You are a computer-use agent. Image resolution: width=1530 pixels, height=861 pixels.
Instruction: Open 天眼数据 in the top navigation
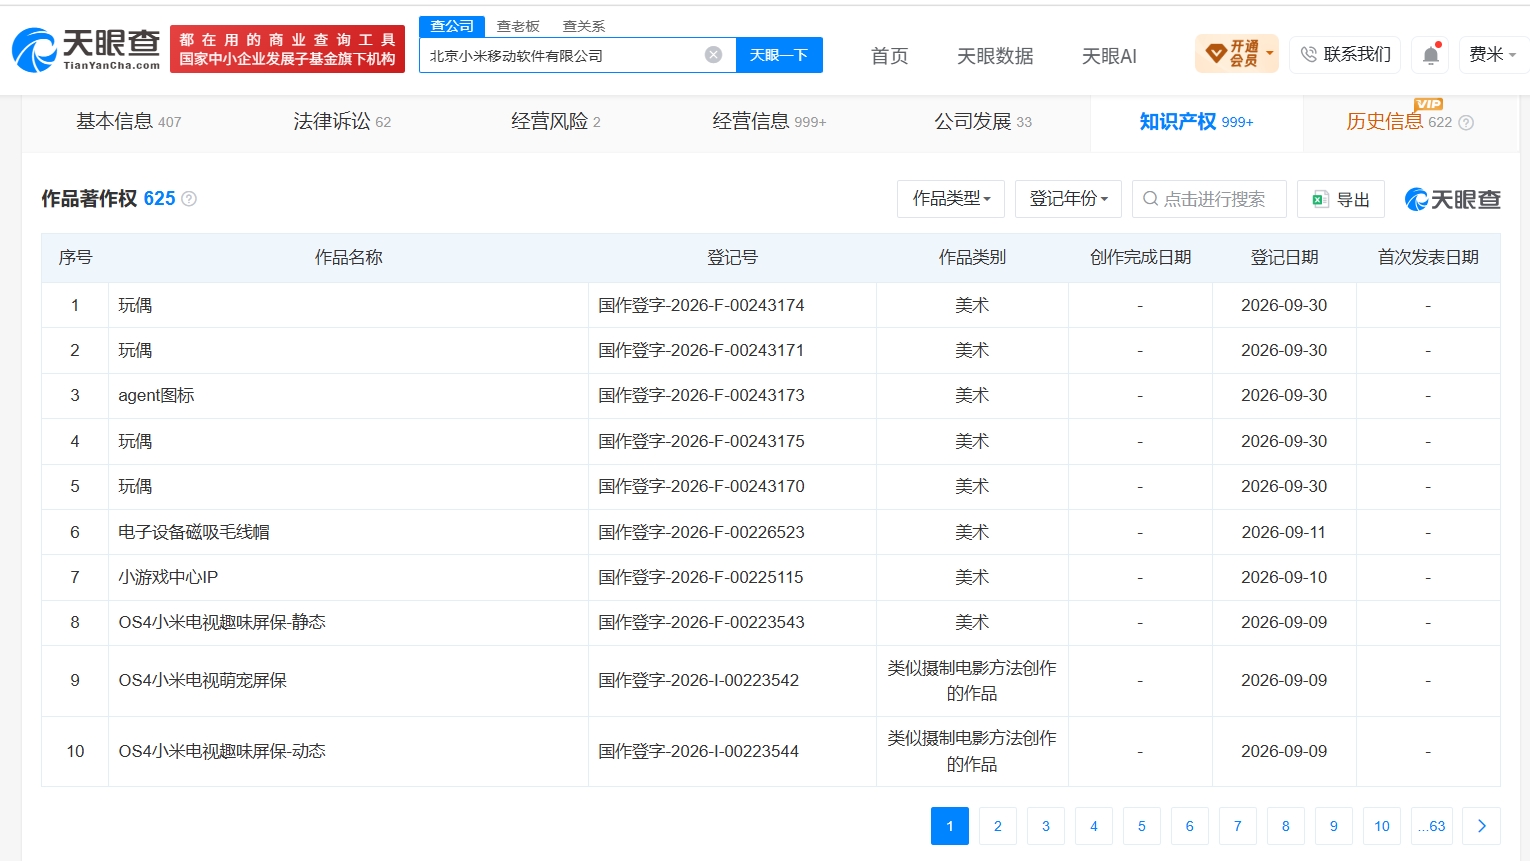coord(995,56)
